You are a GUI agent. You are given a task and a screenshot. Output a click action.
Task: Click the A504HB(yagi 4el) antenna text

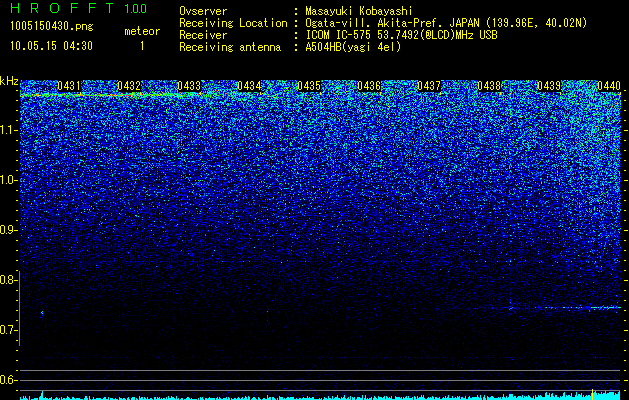click(353, 47)
